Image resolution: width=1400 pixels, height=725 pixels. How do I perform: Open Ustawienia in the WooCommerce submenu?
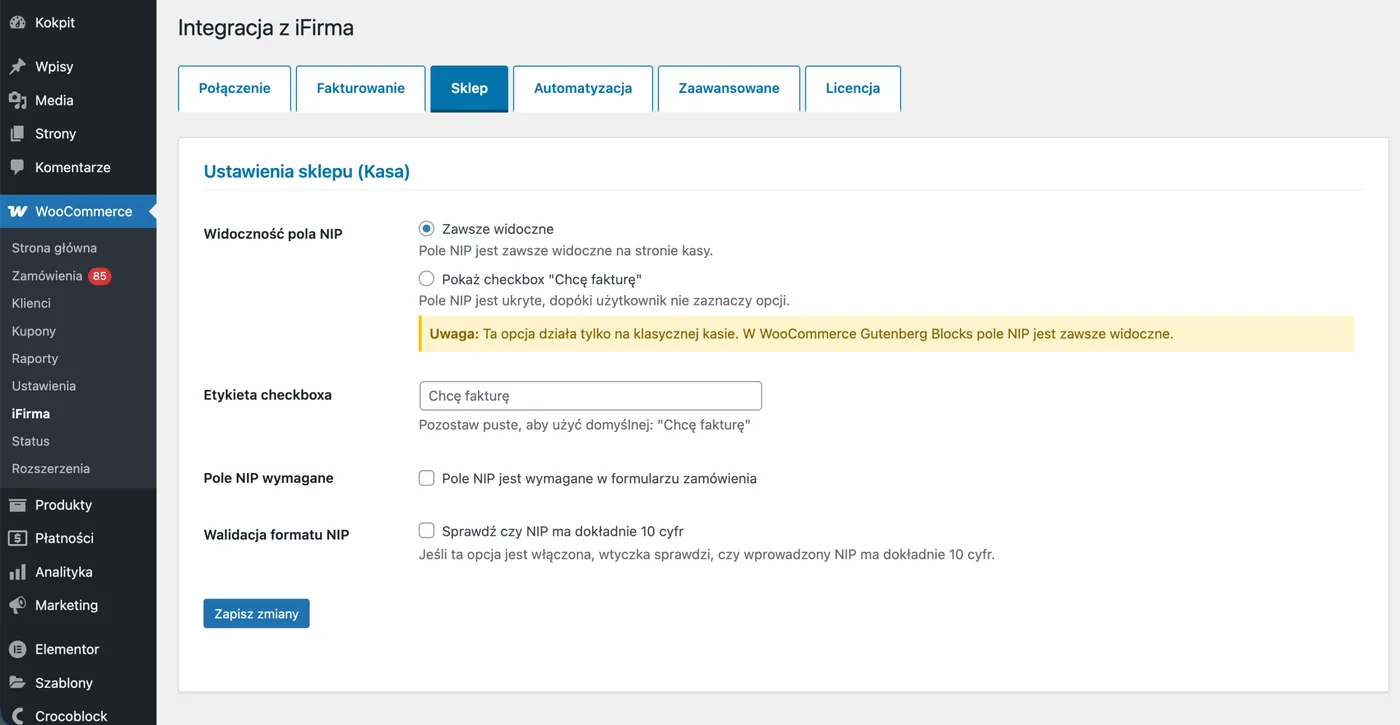tap(44, 386)
